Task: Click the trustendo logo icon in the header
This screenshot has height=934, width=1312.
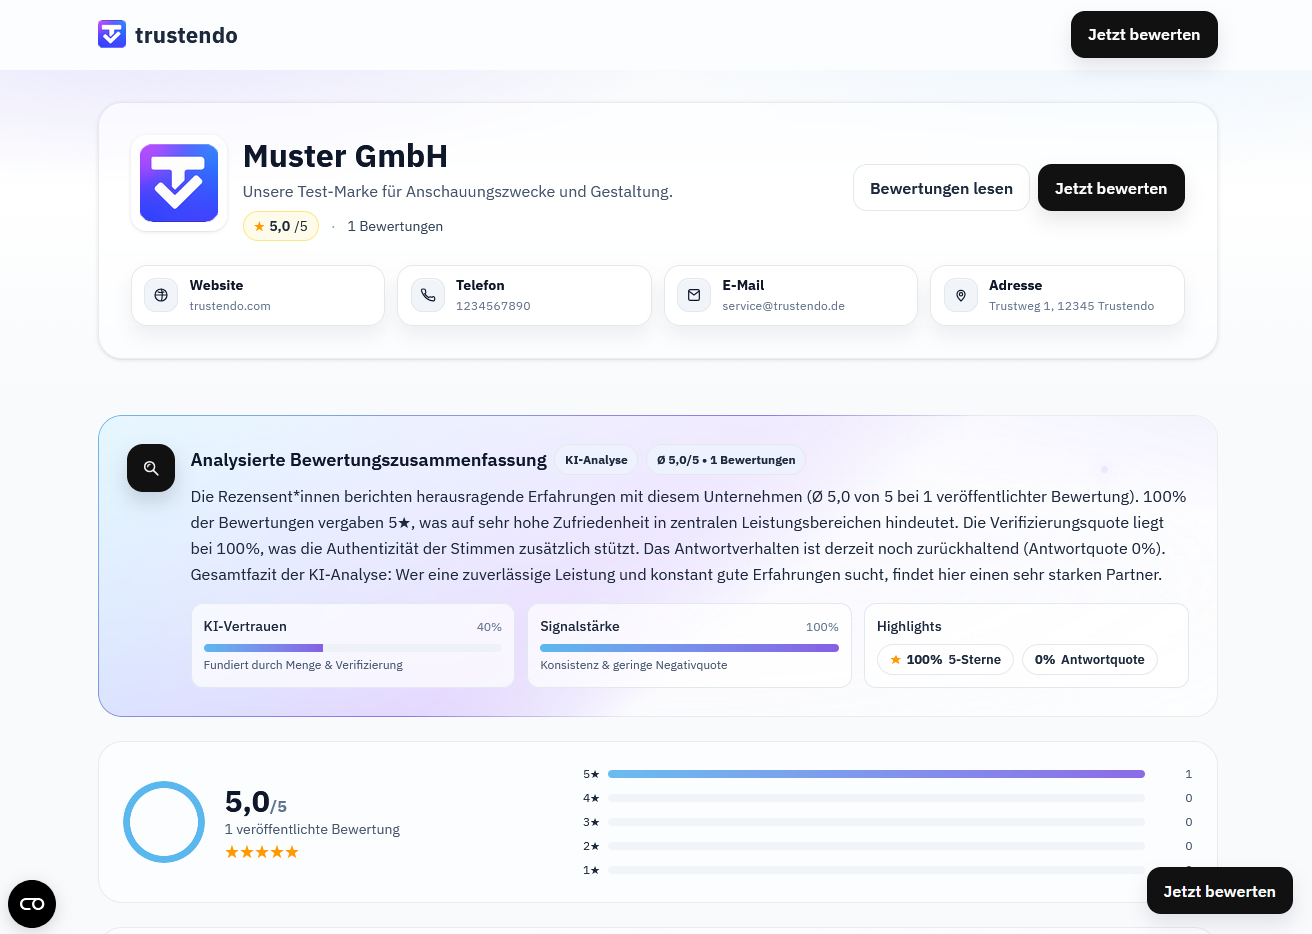Action: 112,34
